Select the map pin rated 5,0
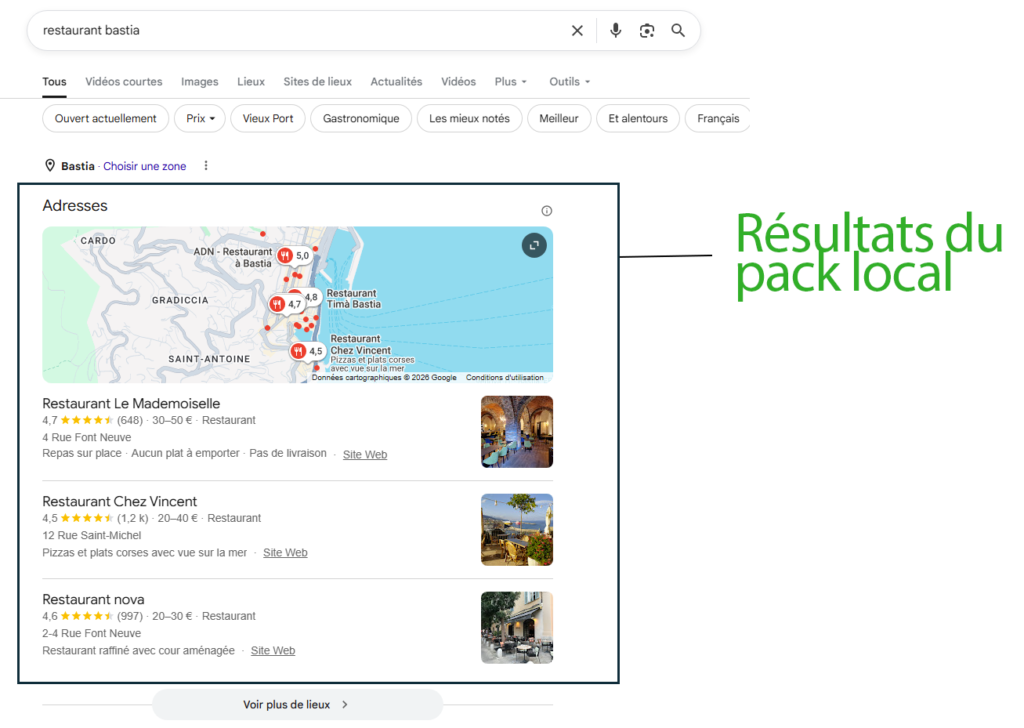Viewport: 1024px width, 728px height. coord(293,255)
